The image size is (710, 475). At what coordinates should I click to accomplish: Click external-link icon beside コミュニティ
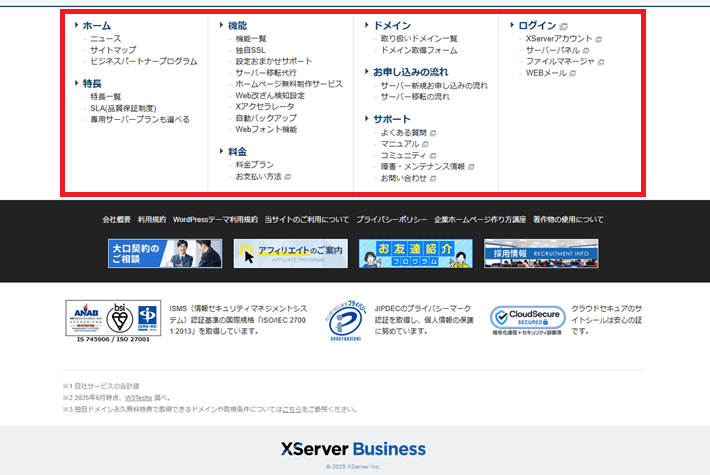433,156
